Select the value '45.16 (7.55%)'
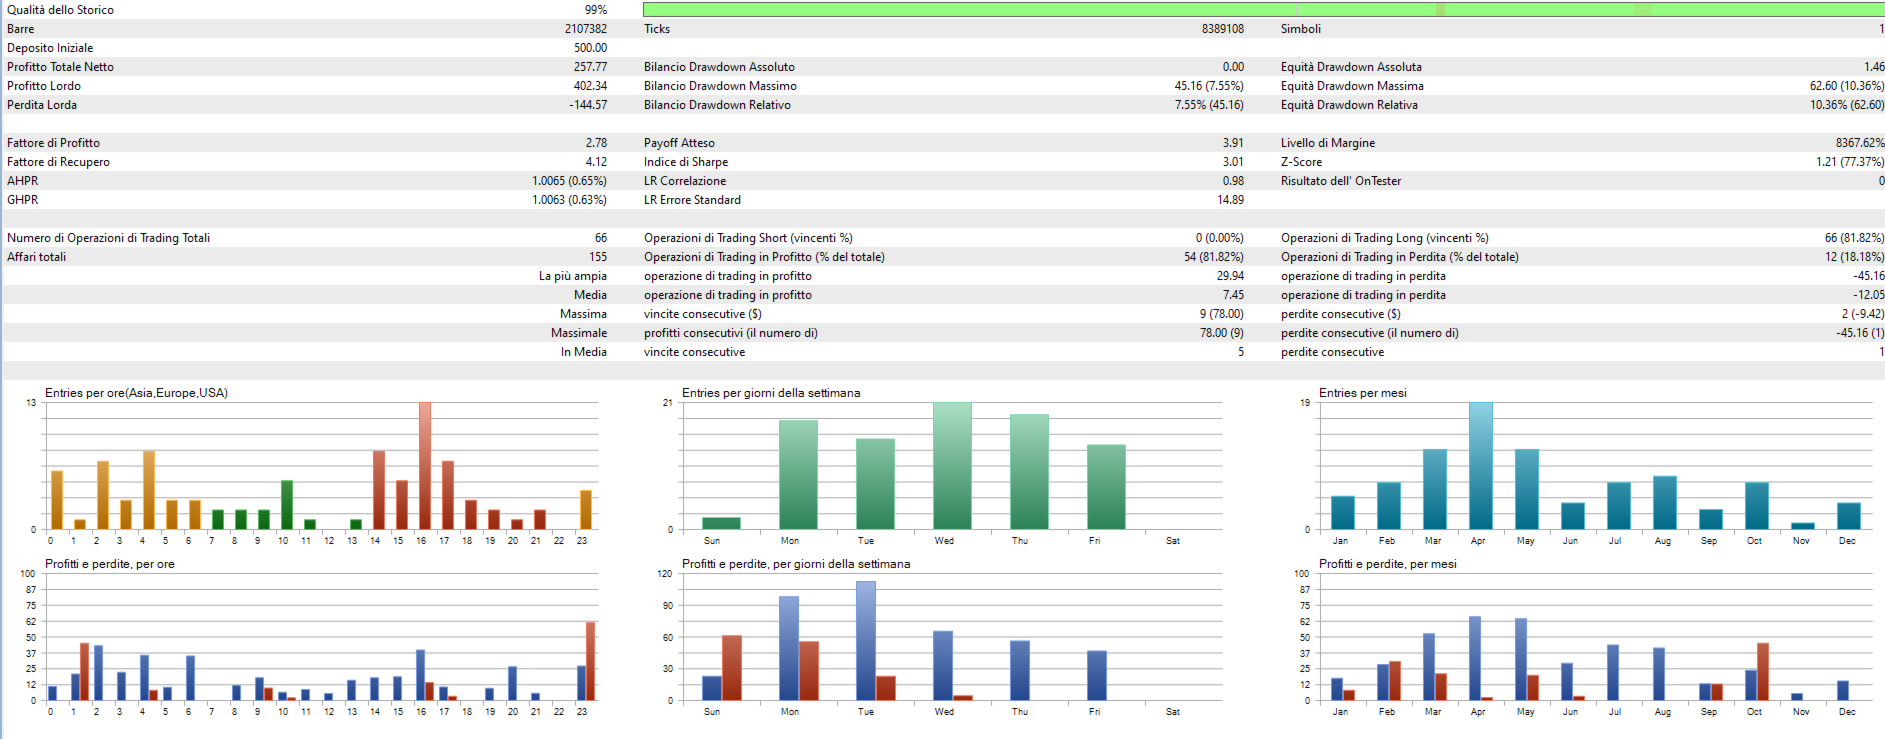This screenshot has height=739, width=1885. (1209, 86)
